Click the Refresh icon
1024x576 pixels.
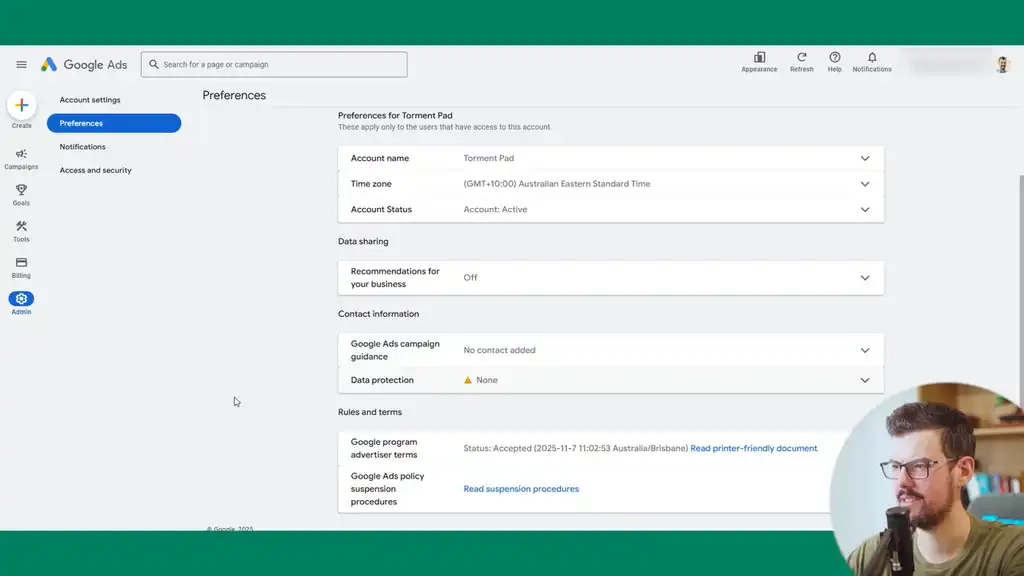[x=801, y=58]
